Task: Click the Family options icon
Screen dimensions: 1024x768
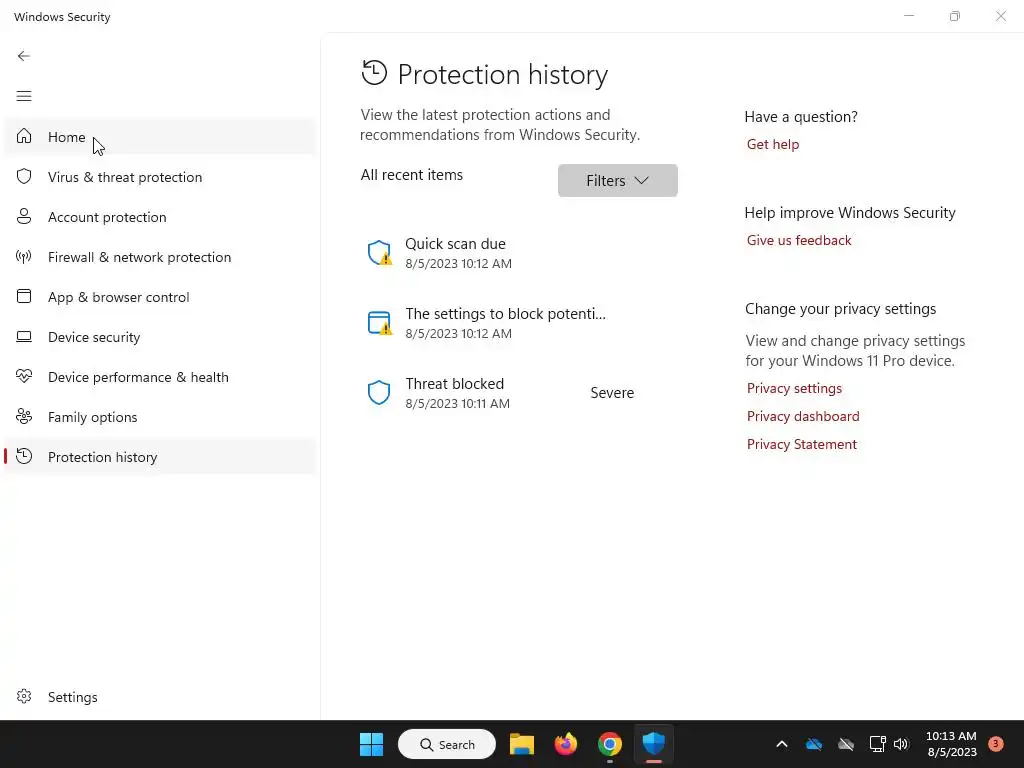Action: [x=24, y=417]
